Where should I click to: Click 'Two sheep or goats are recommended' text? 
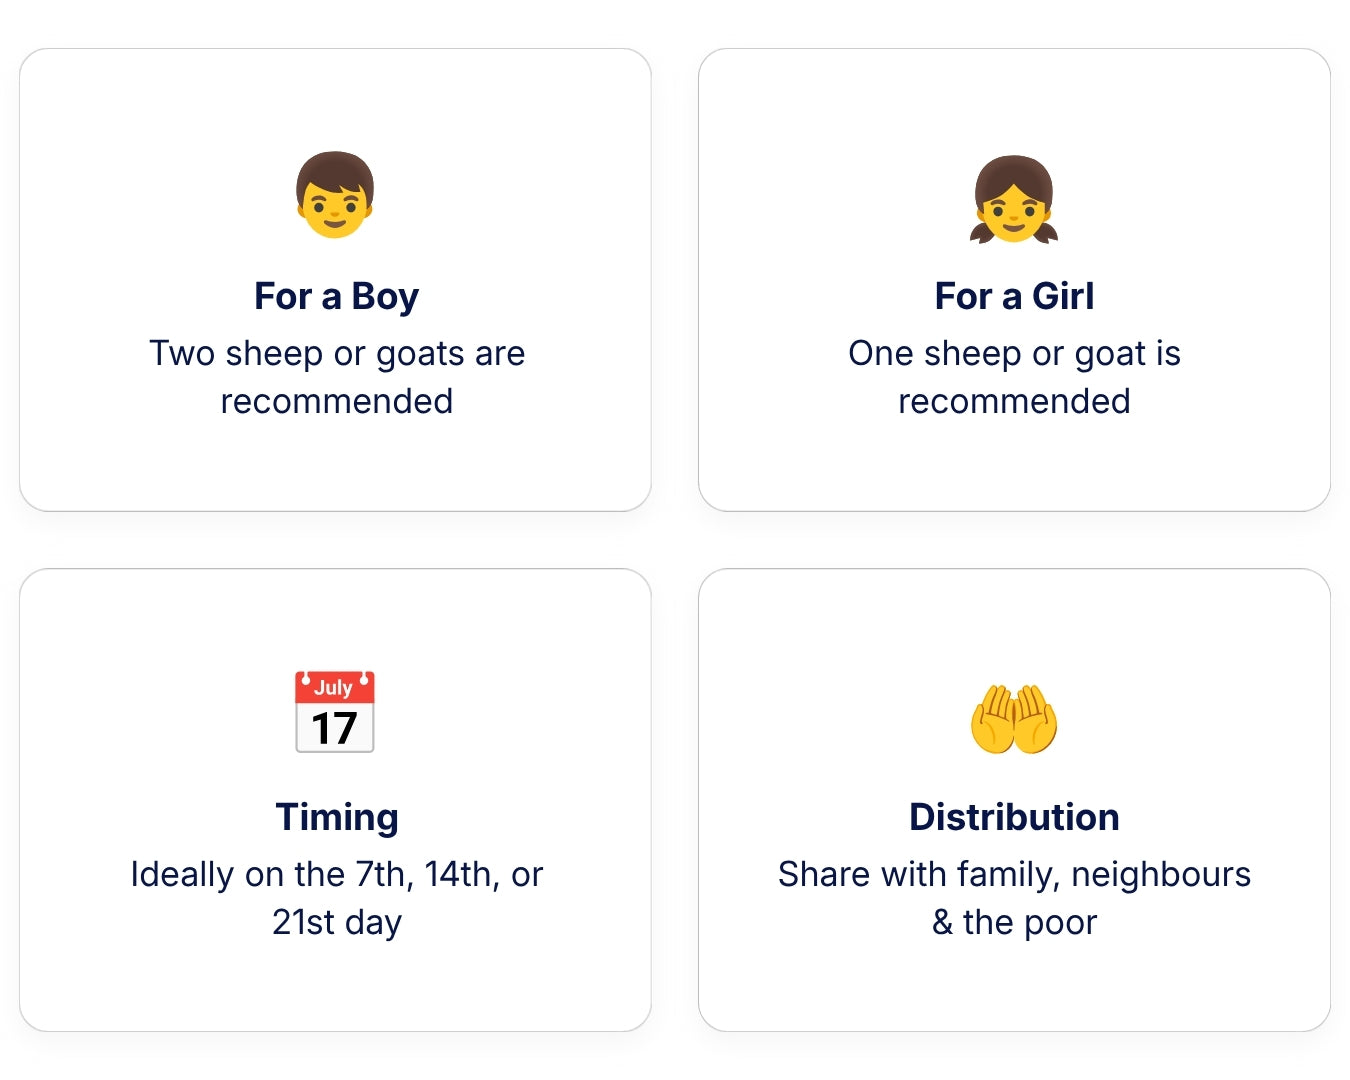click(x=337, y=377)
